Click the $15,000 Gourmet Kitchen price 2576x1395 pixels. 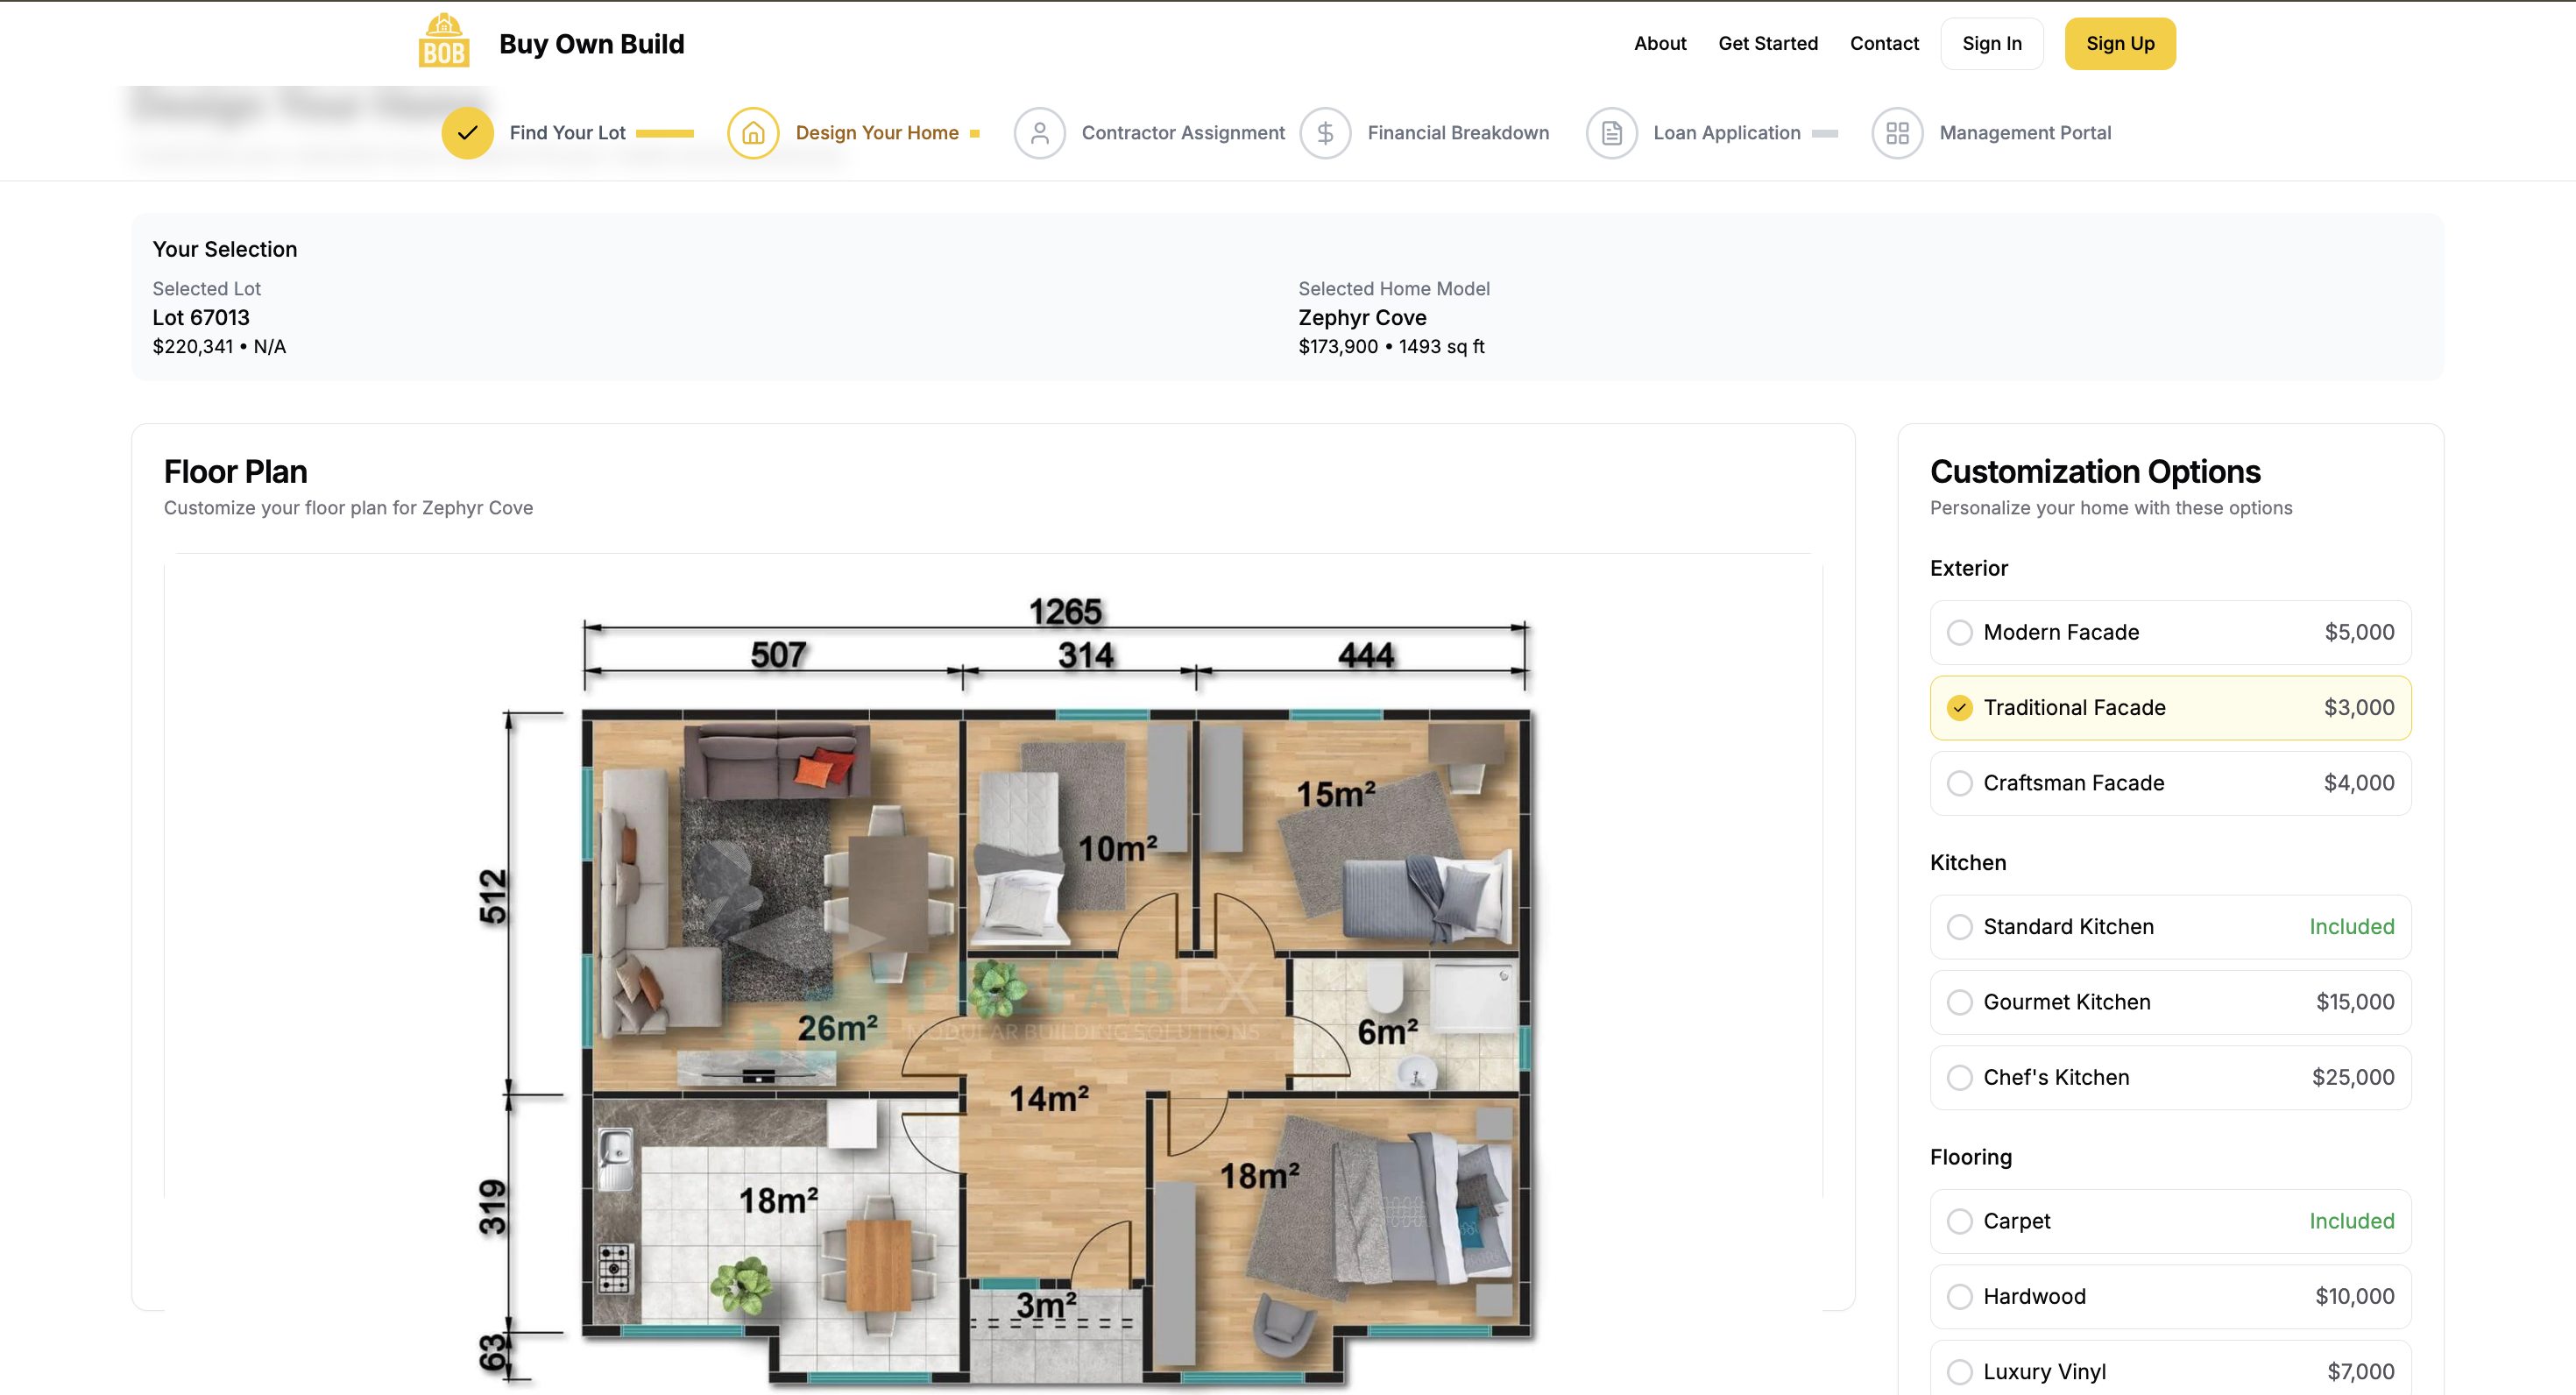click(x=2355, y=1002)
